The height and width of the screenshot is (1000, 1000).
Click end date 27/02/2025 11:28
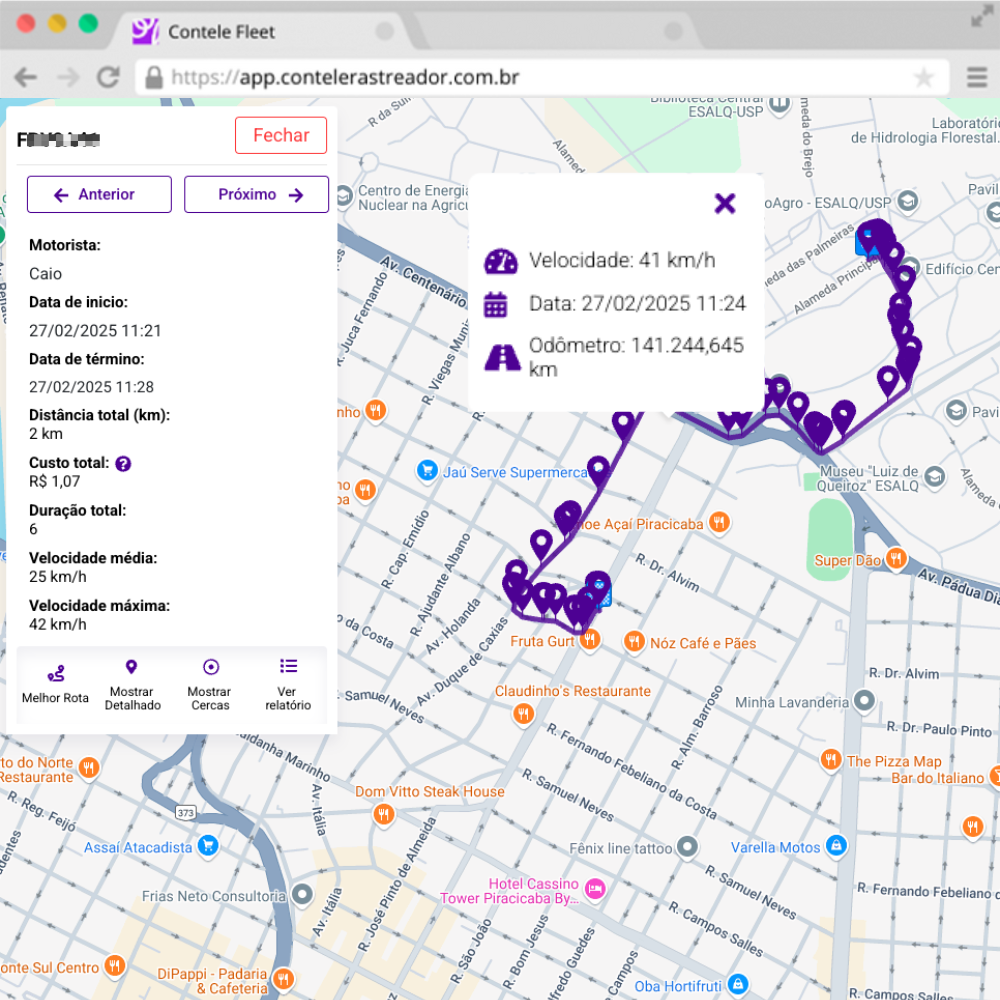tap(91, 386)
